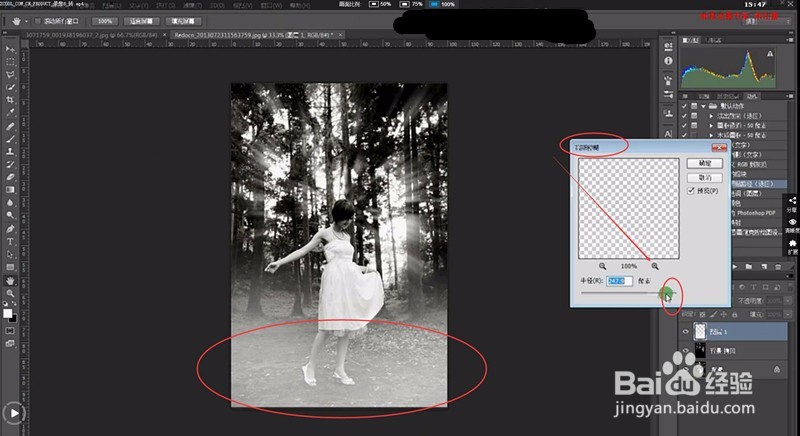The image size is (800, 436).
Task: Toggle checkmark for third action row
Action: pos(684,125)
